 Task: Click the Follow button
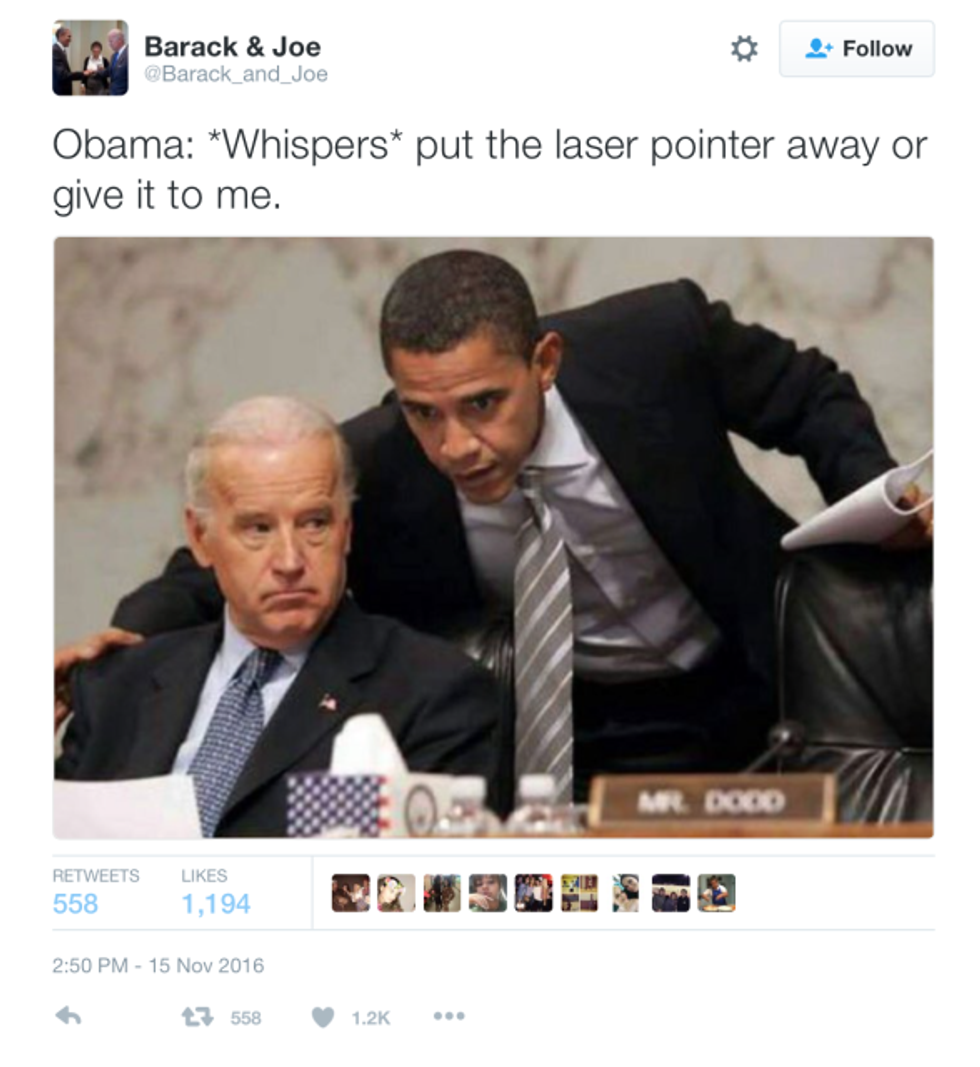[x=856, y=49]
